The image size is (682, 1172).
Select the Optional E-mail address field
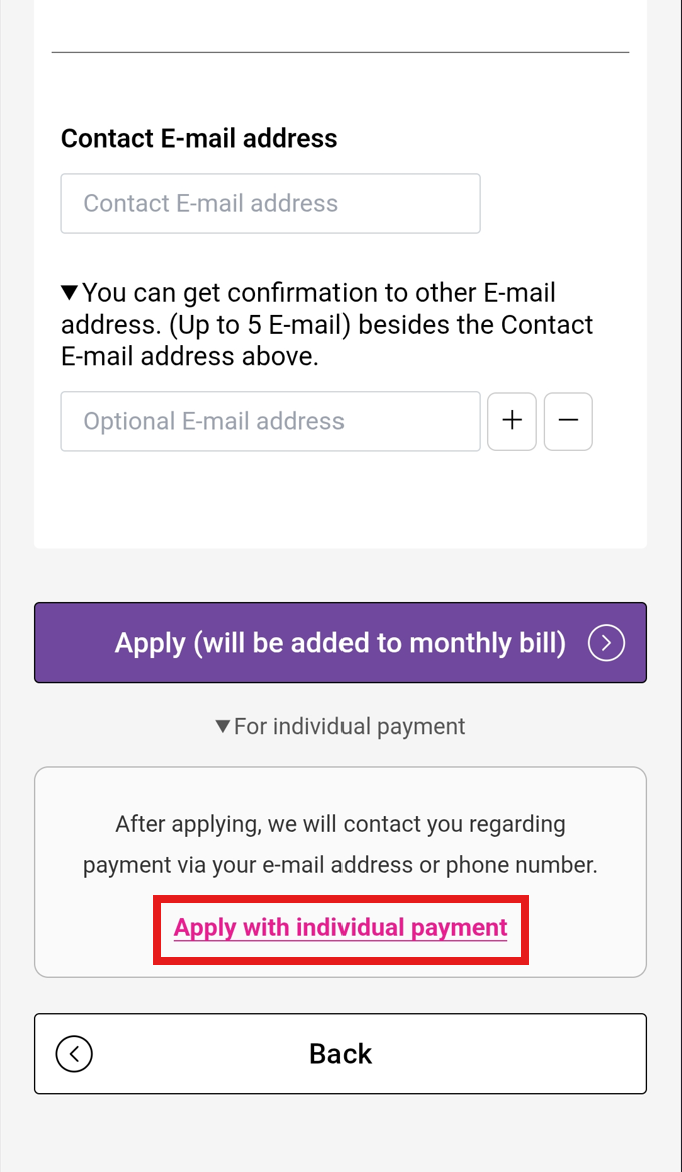pos(270,421)
